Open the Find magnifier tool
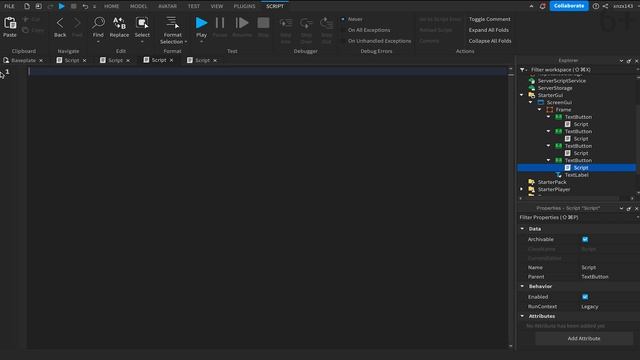Viewport: 640px width, 360px height. [98, 23]
